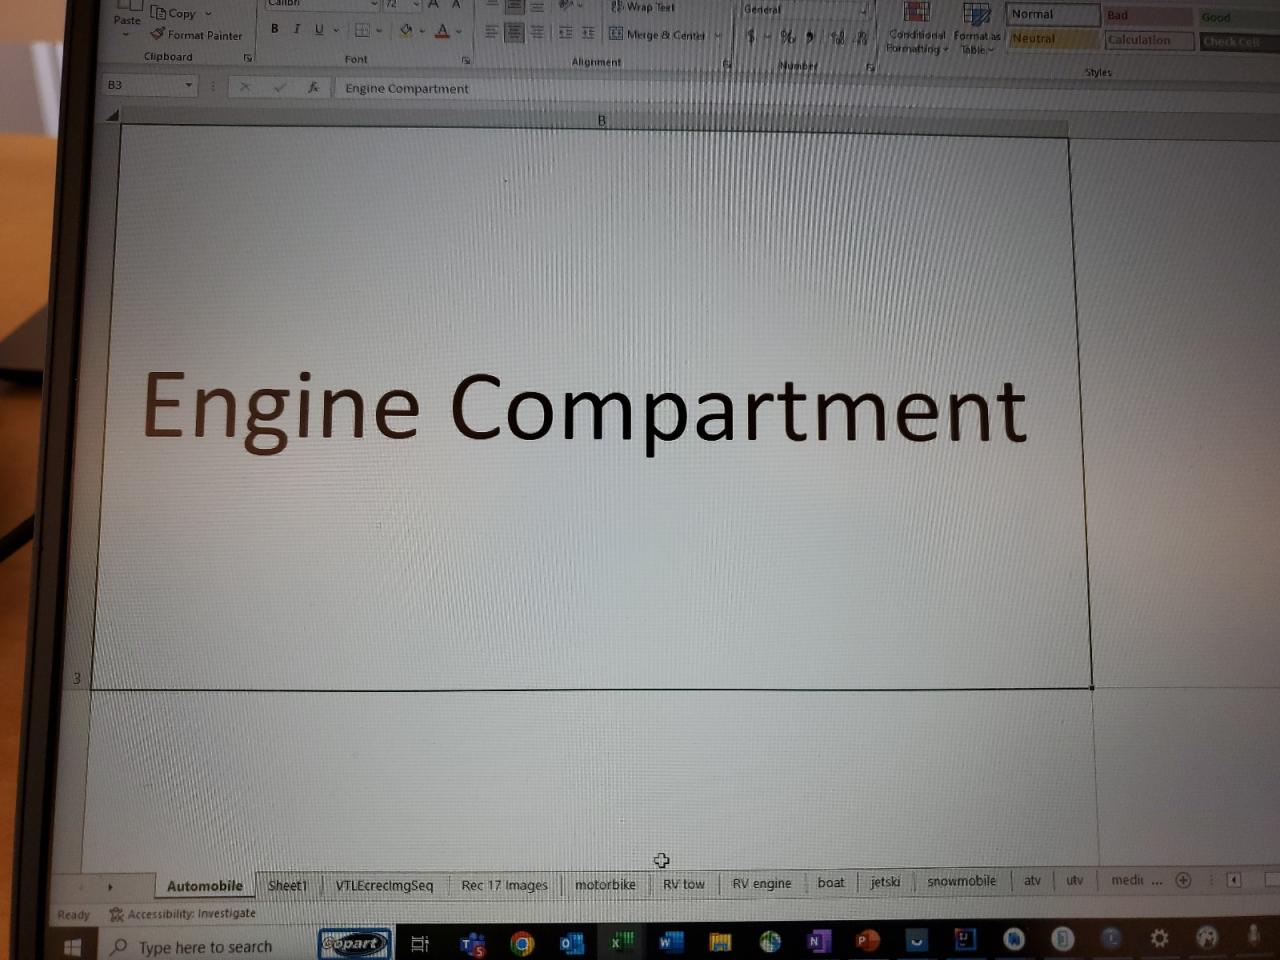The image size is (1280, 960).
Task: Apply Percent Style
Action: pos(788,37)
